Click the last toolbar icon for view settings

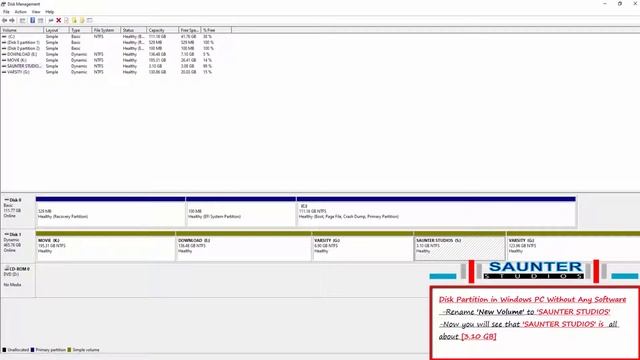click(x=90, y=20)
